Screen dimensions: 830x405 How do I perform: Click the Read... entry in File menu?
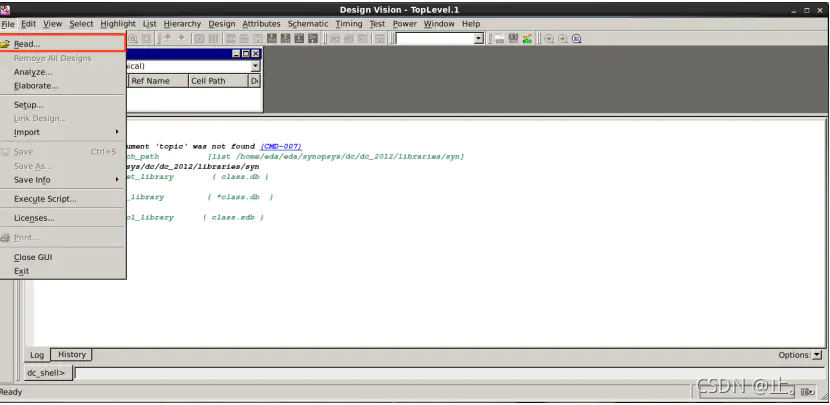(62, 44)
